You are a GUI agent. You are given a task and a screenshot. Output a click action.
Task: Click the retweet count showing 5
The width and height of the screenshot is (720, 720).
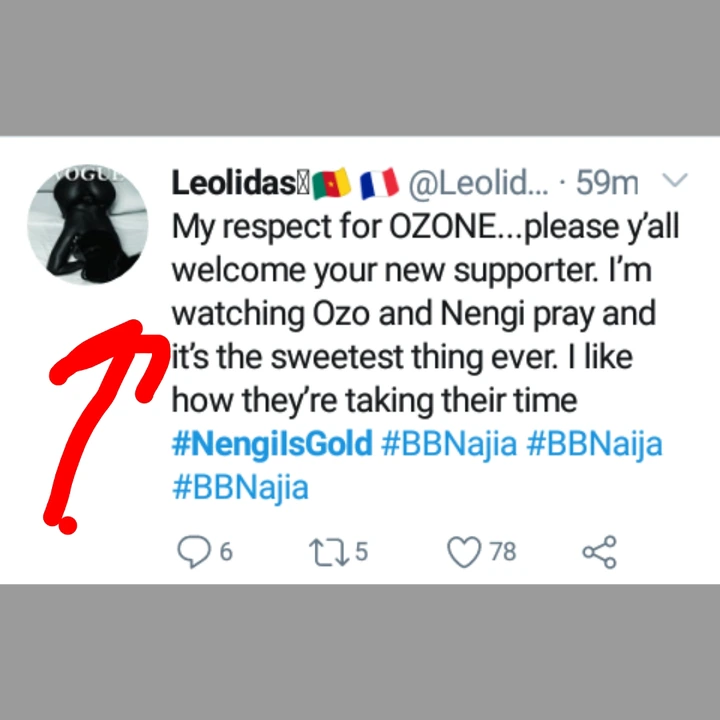click(x=361, y=551)
